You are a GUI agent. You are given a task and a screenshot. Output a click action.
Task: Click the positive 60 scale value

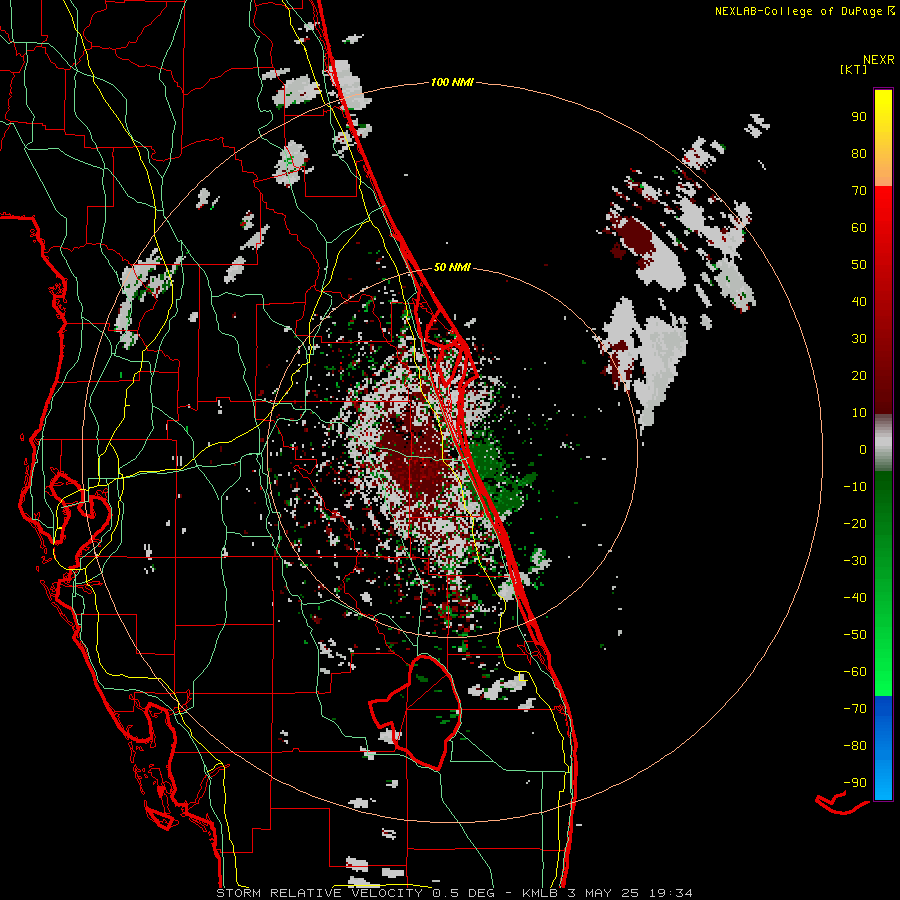tap(859, 228)
